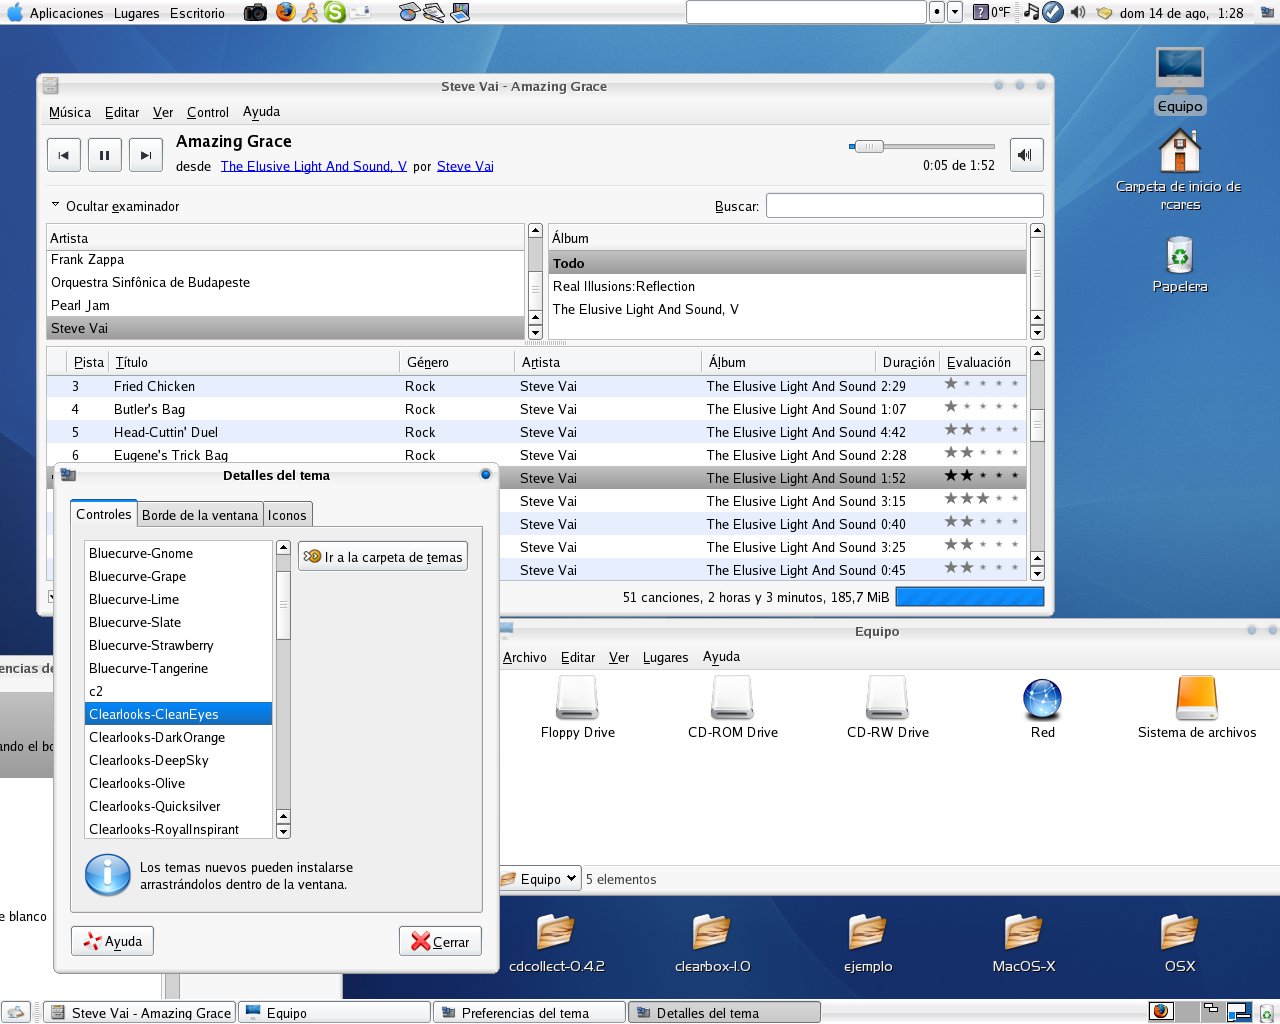1280x1024 pixels.
Task: Select Frank Zappa in the artist list
Action: point(285,259)
